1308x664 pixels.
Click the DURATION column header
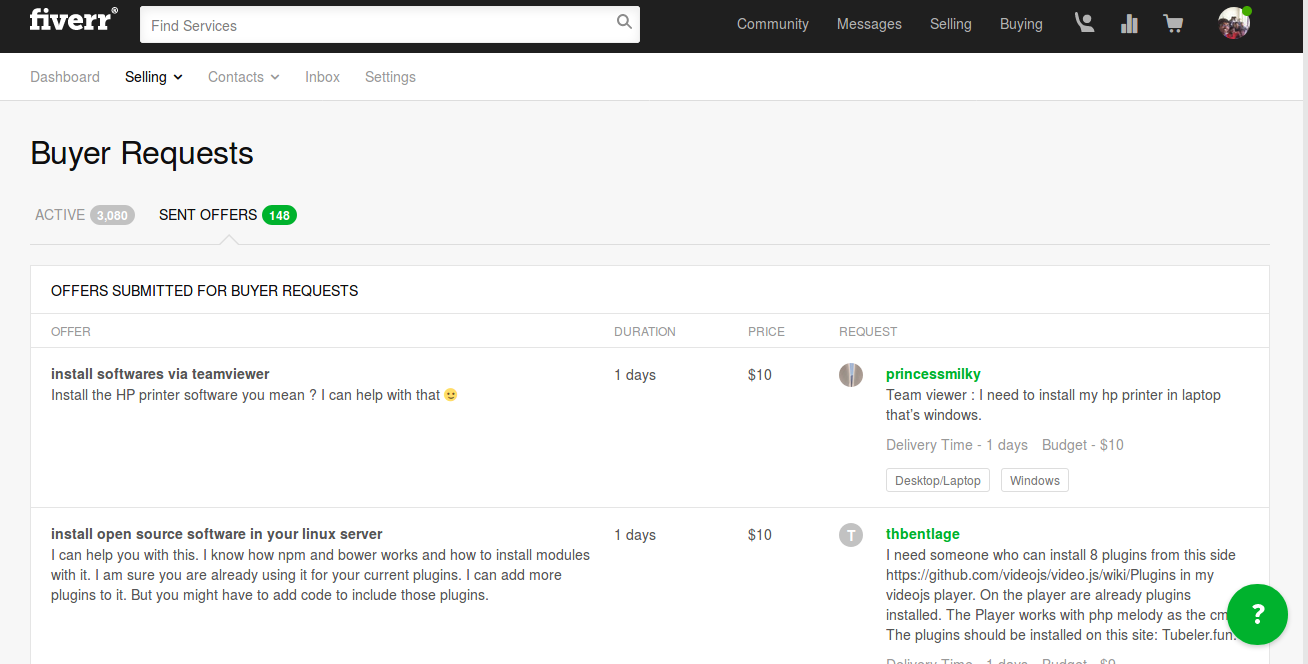645,332
